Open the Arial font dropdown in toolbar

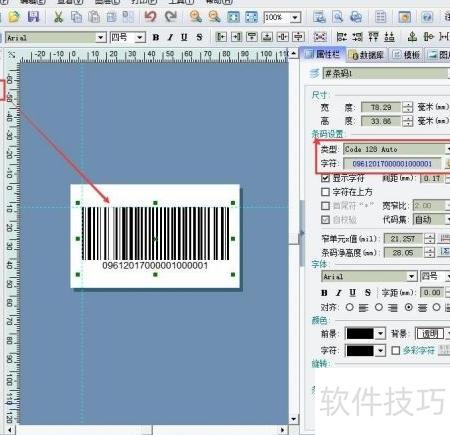(x=100, y=37)
